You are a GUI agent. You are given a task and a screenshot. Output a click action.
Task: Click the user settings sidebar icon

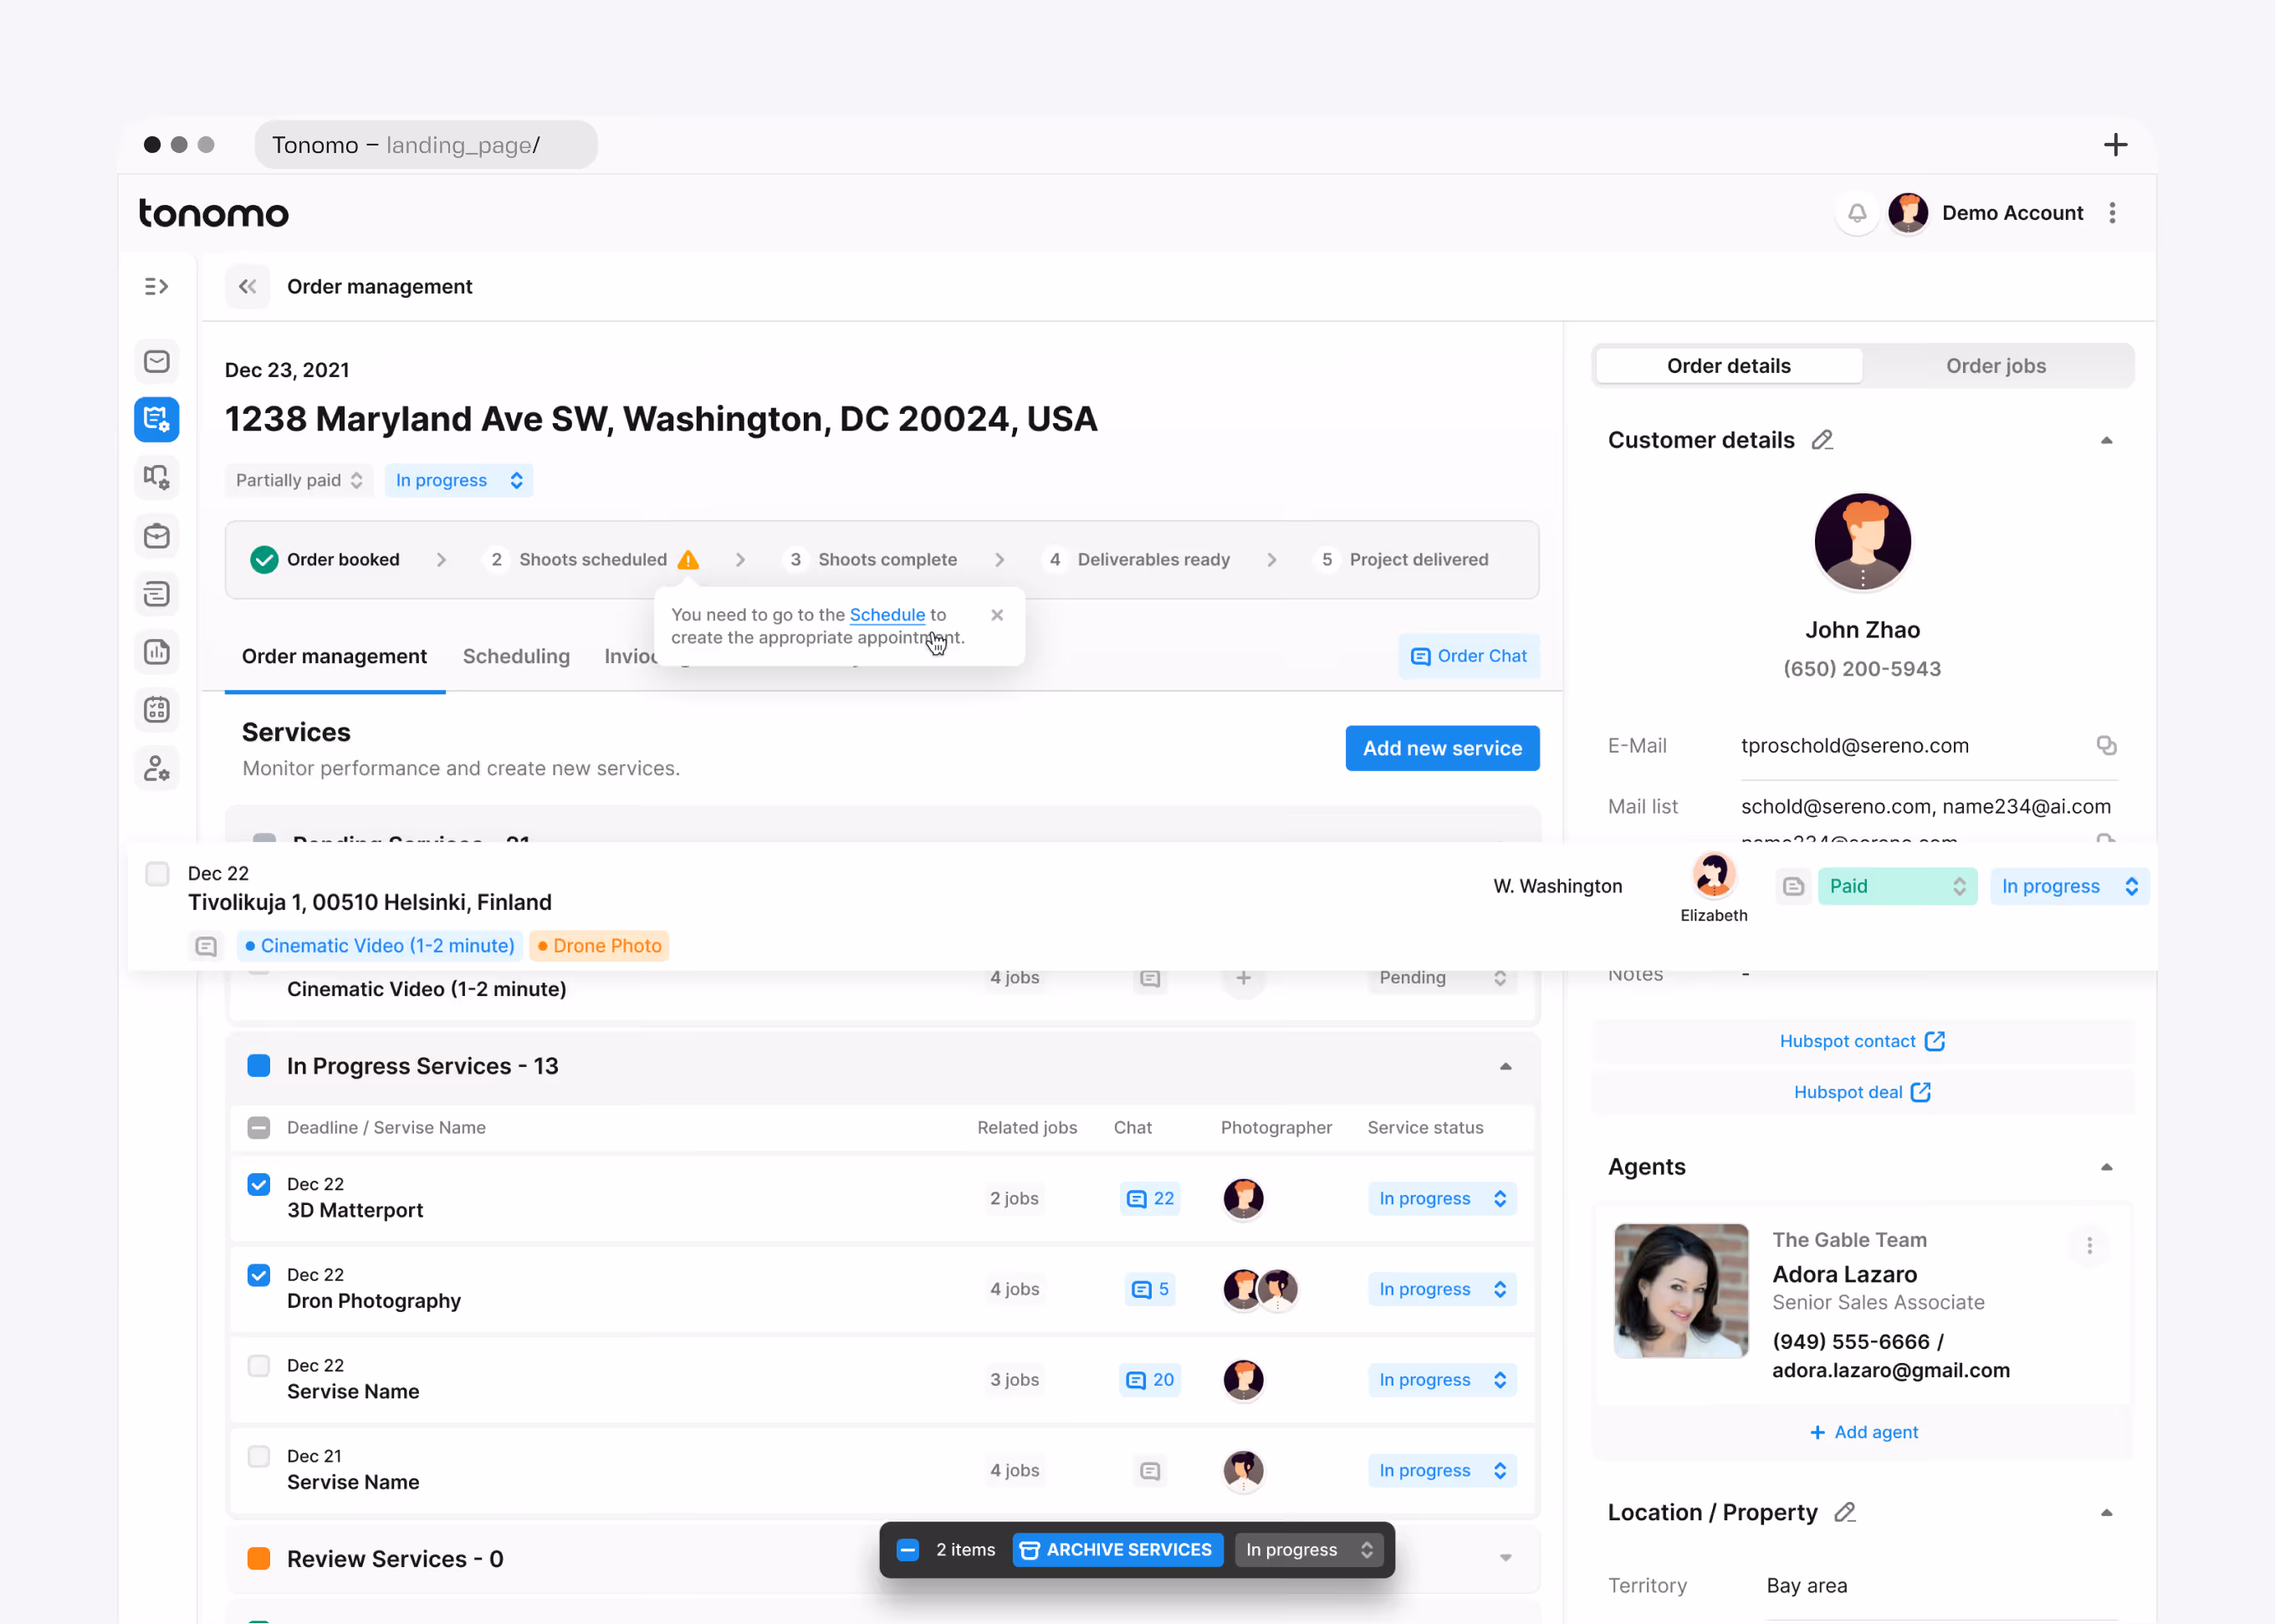(x=157, y=768)
